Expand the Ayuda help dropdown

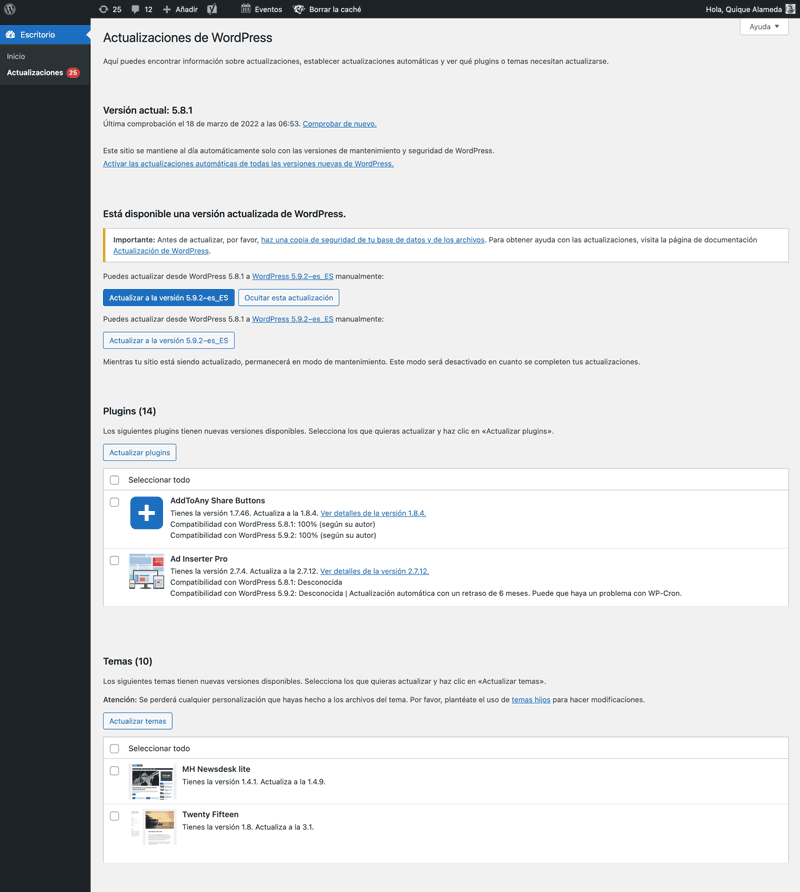coord(764,27)
